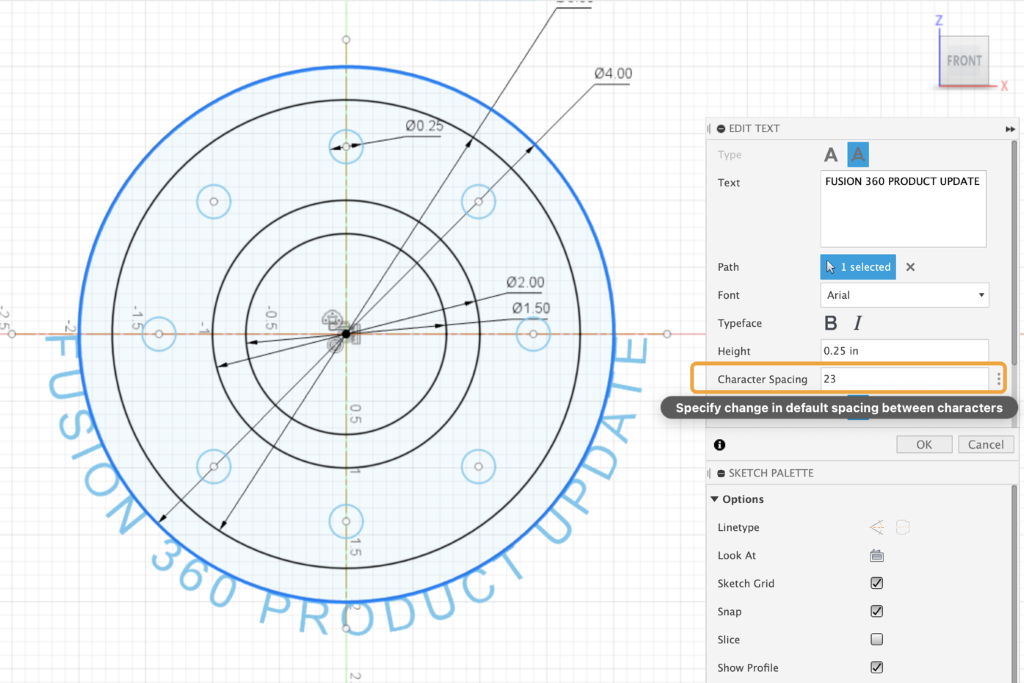Open the Arial font dropdown
The width and height of the screenshot is (1024, 683).
click(x=904, y=295)
